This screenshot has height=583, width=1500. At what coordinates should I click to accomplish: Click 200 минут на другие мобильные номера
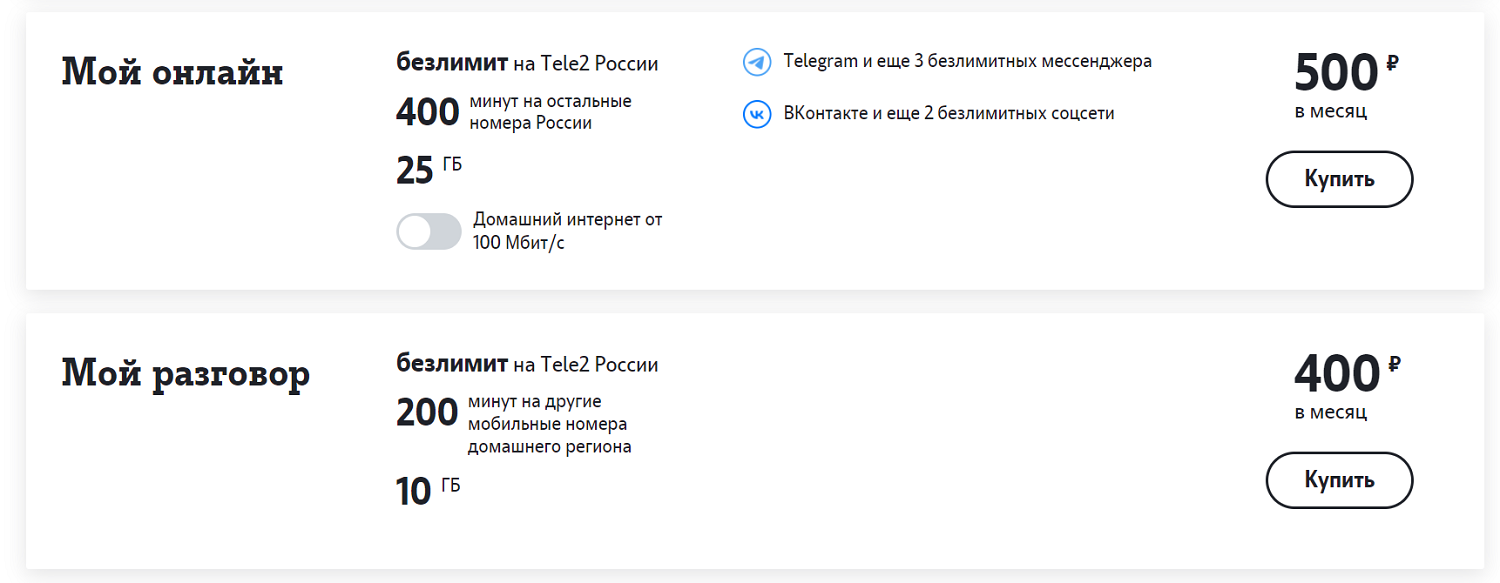(510, 411)
